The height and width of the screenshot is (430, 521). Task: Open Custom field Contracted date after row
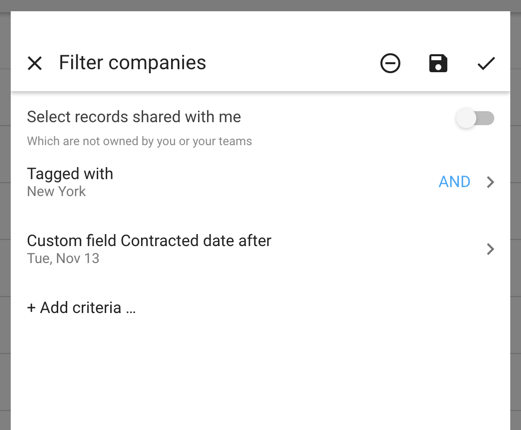[x=260, y=249]
